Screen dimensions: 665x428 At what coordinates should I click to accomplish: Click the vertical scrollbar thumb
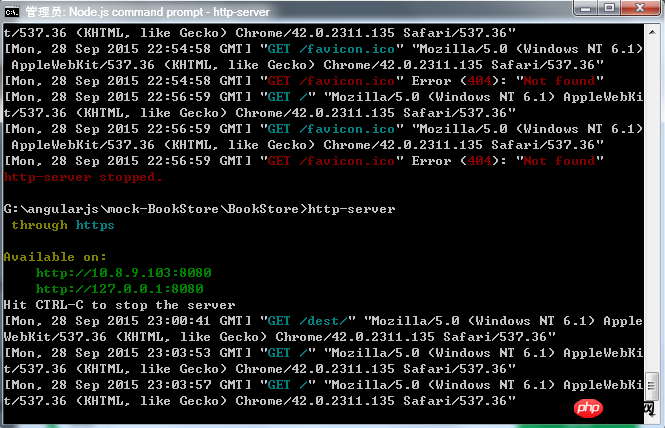pyautogui.click(x=652, y=386)
